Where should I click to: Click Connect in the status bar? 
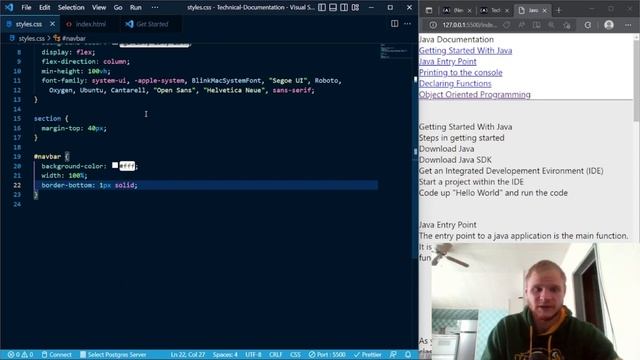[57, 355]
